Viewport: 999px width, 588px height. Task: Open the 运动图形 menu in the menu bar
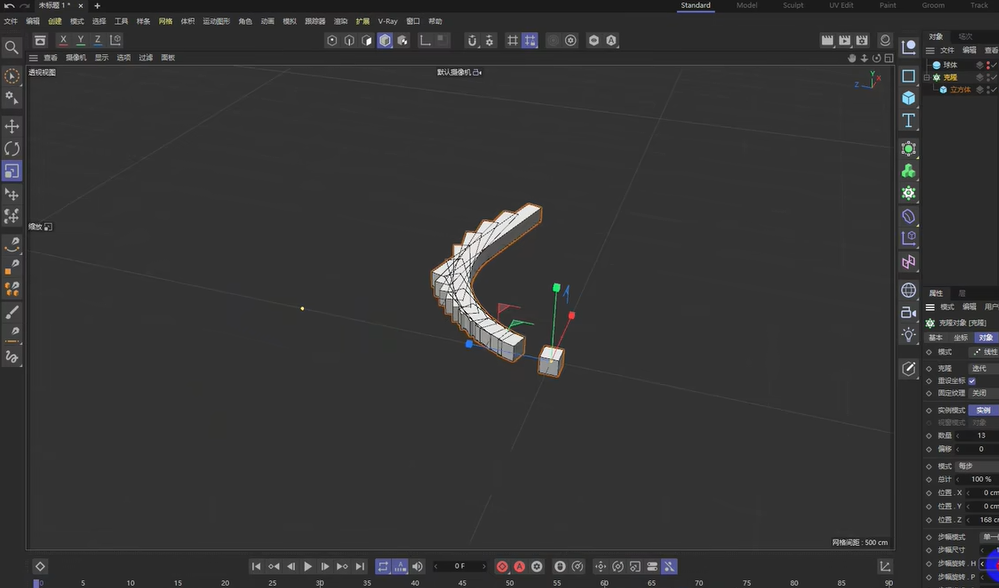[x=216, y=20]
